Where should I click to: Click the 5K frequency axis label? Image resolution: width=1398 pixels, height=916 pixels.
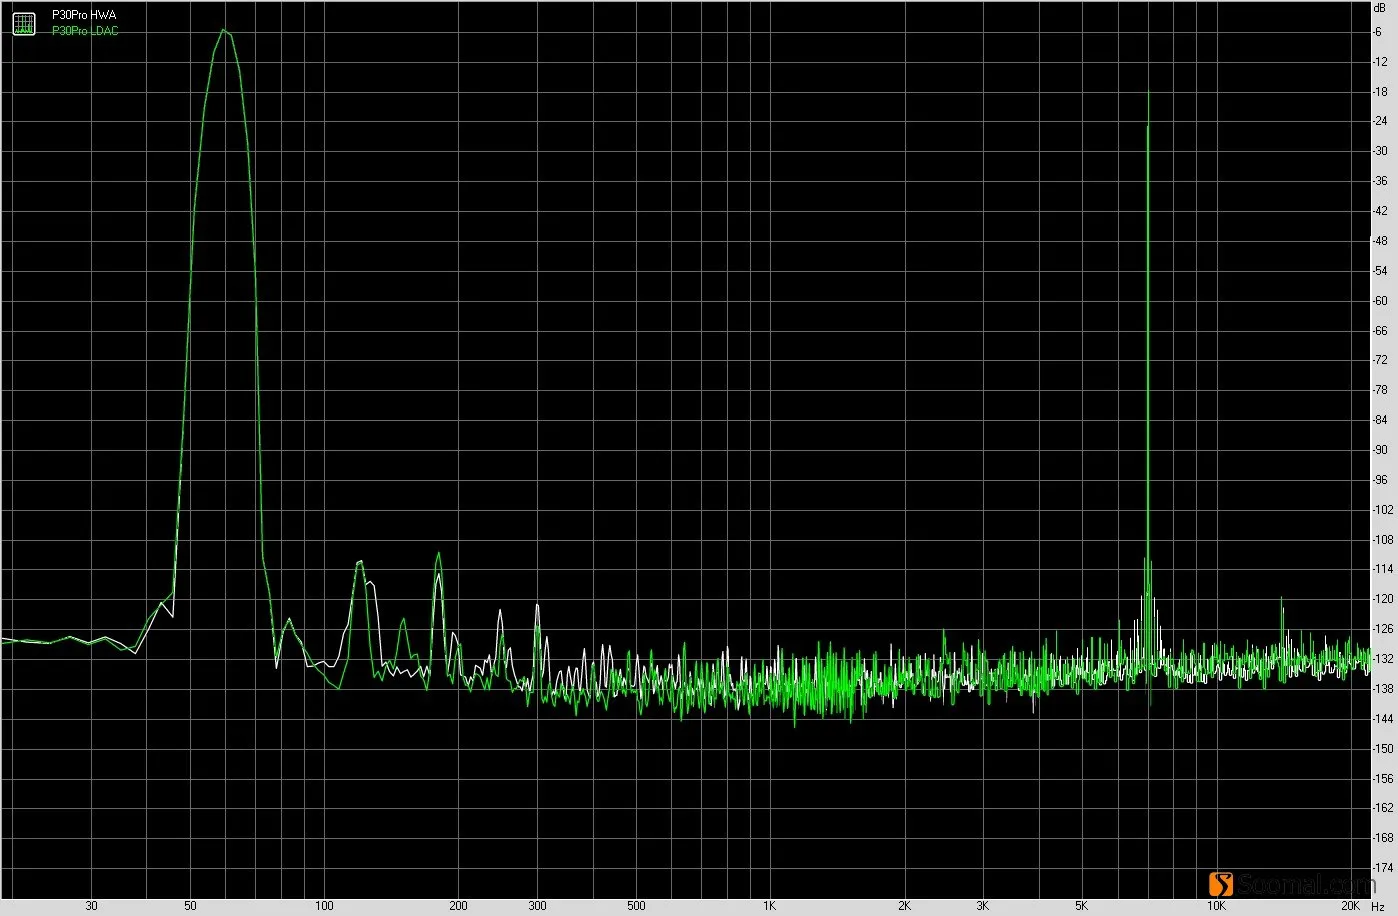(1081, 906)
